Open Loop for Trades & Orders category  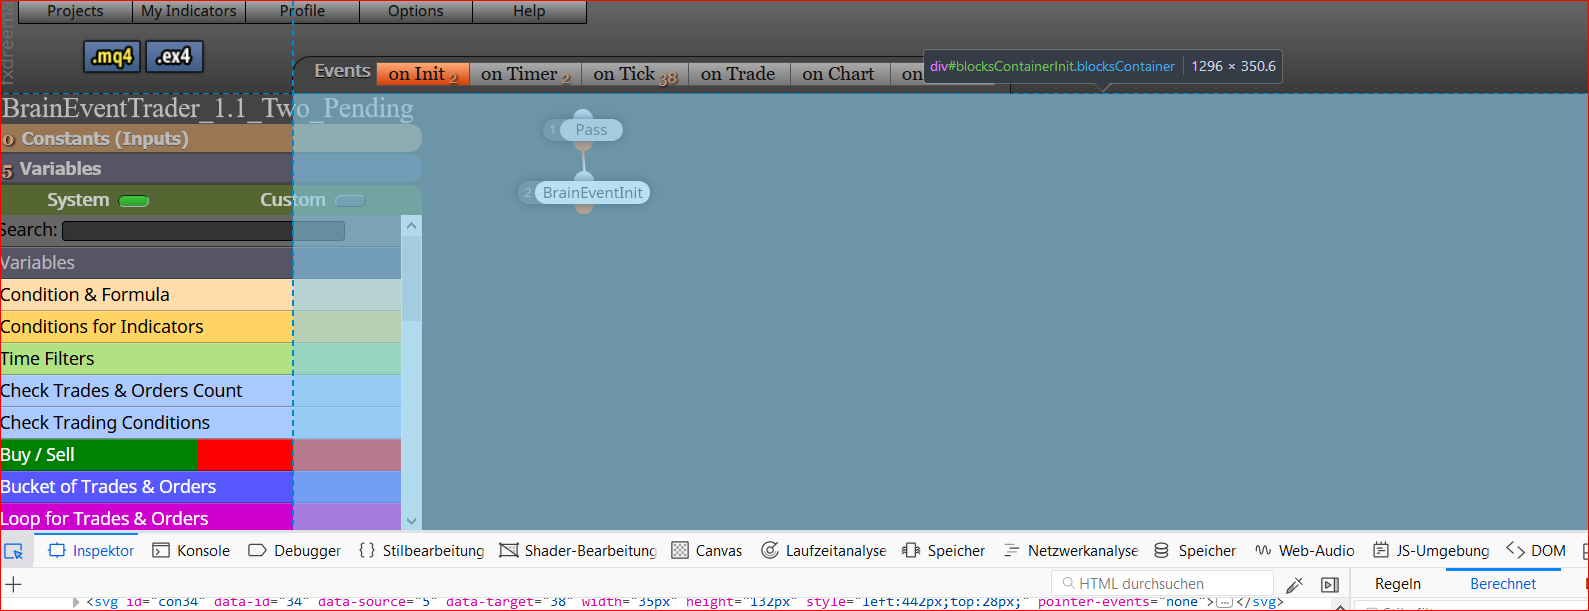coord(200,518)
